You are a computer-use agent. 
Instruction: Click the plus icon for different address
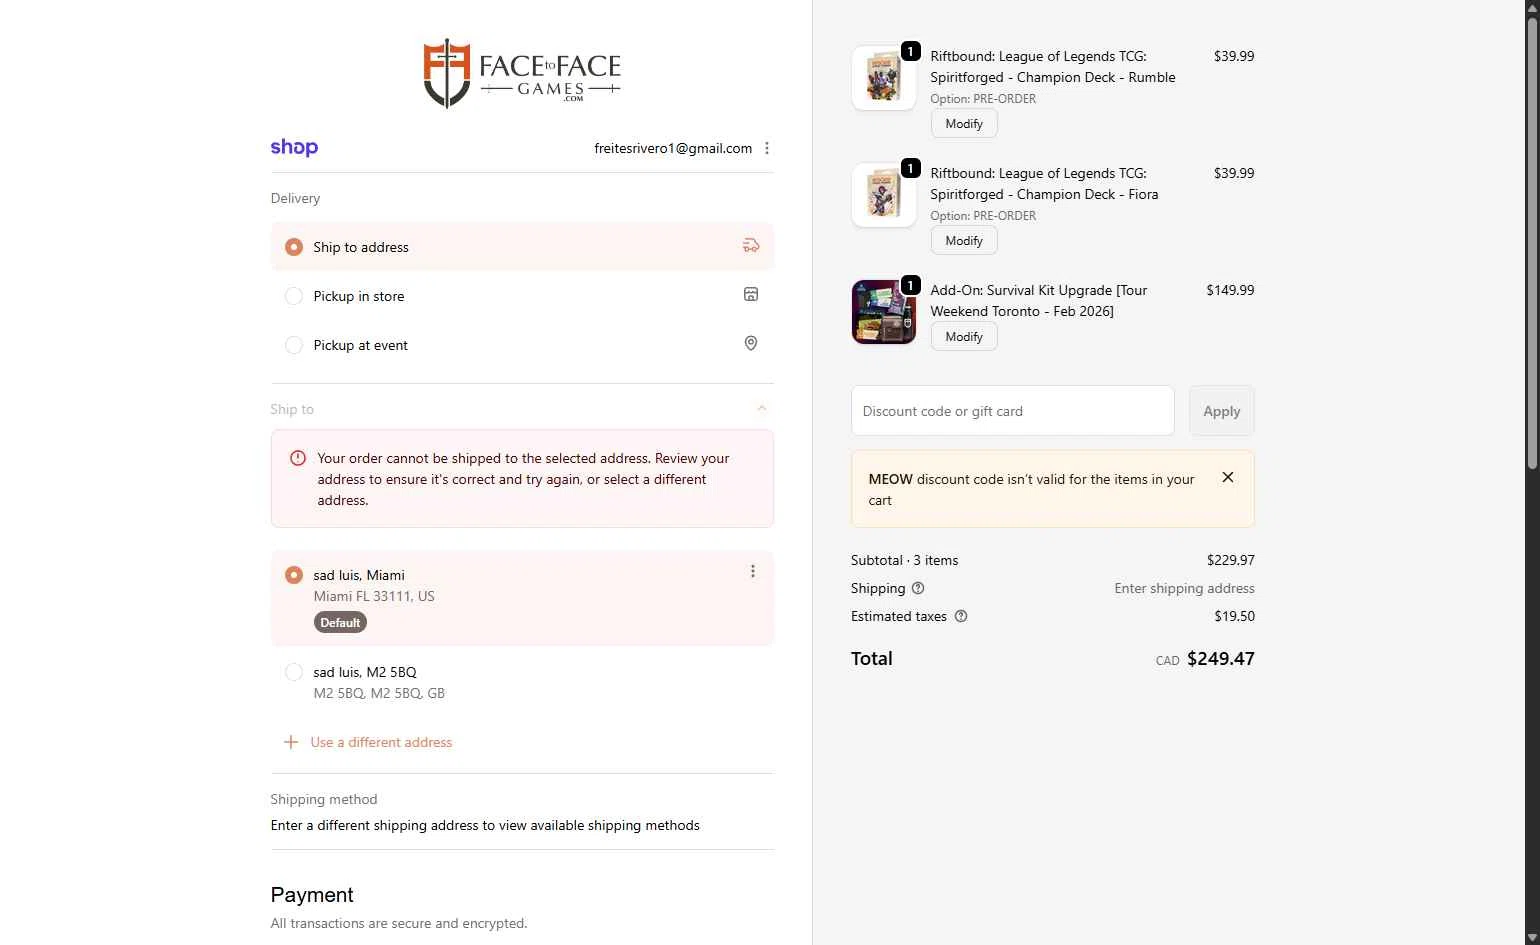(x=291, y=742)
